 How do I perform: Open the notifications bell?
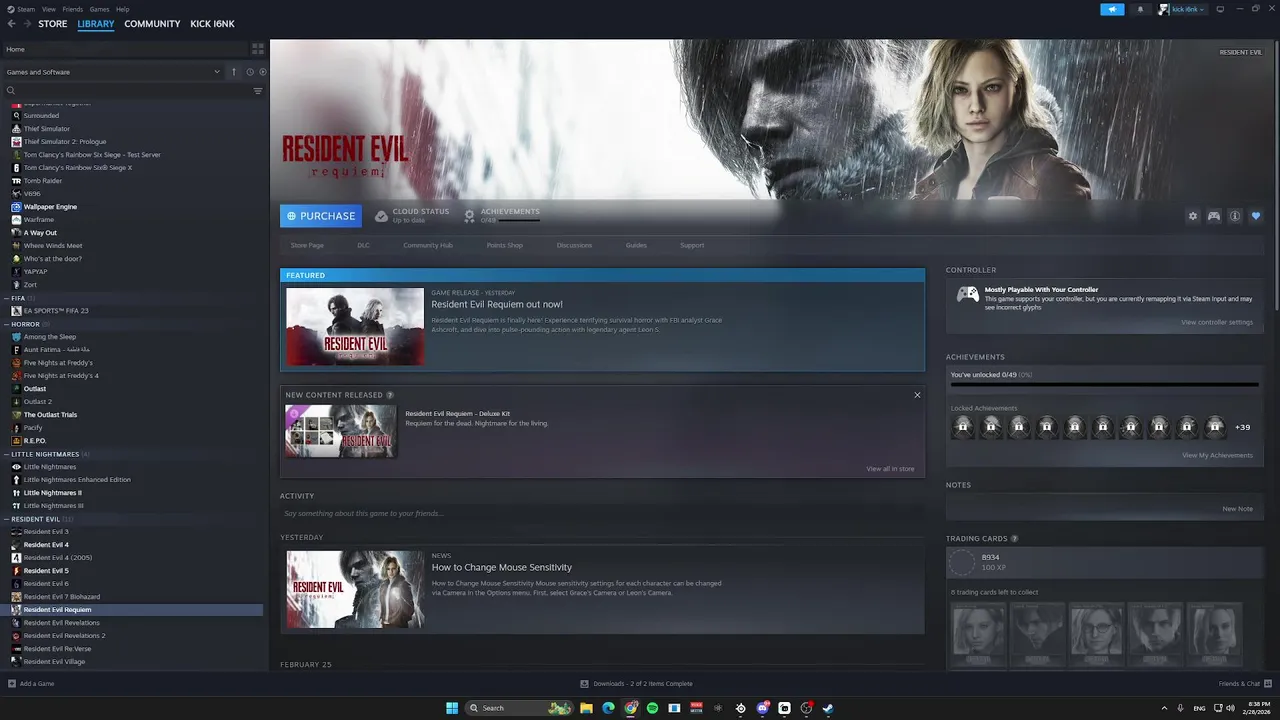1140,9
